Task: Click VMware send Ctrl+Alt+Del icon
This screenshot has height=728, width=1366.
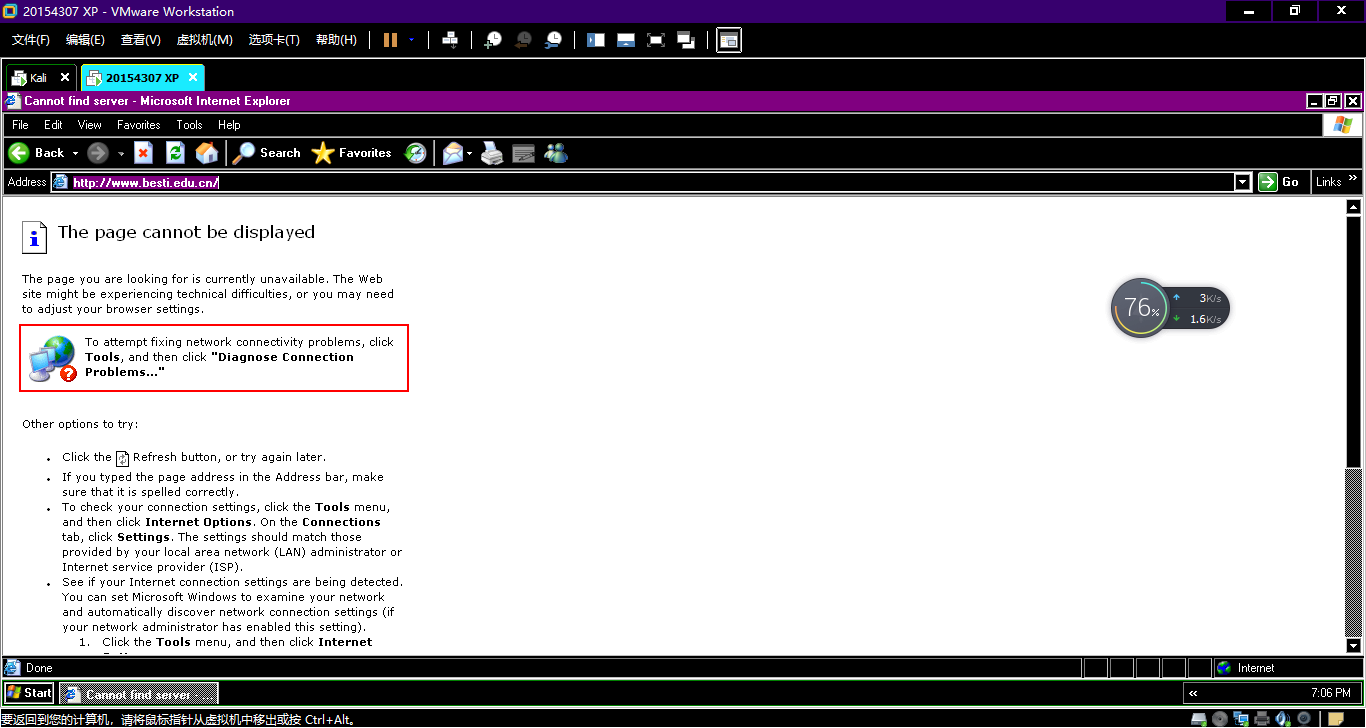Action: click(450, 40)
